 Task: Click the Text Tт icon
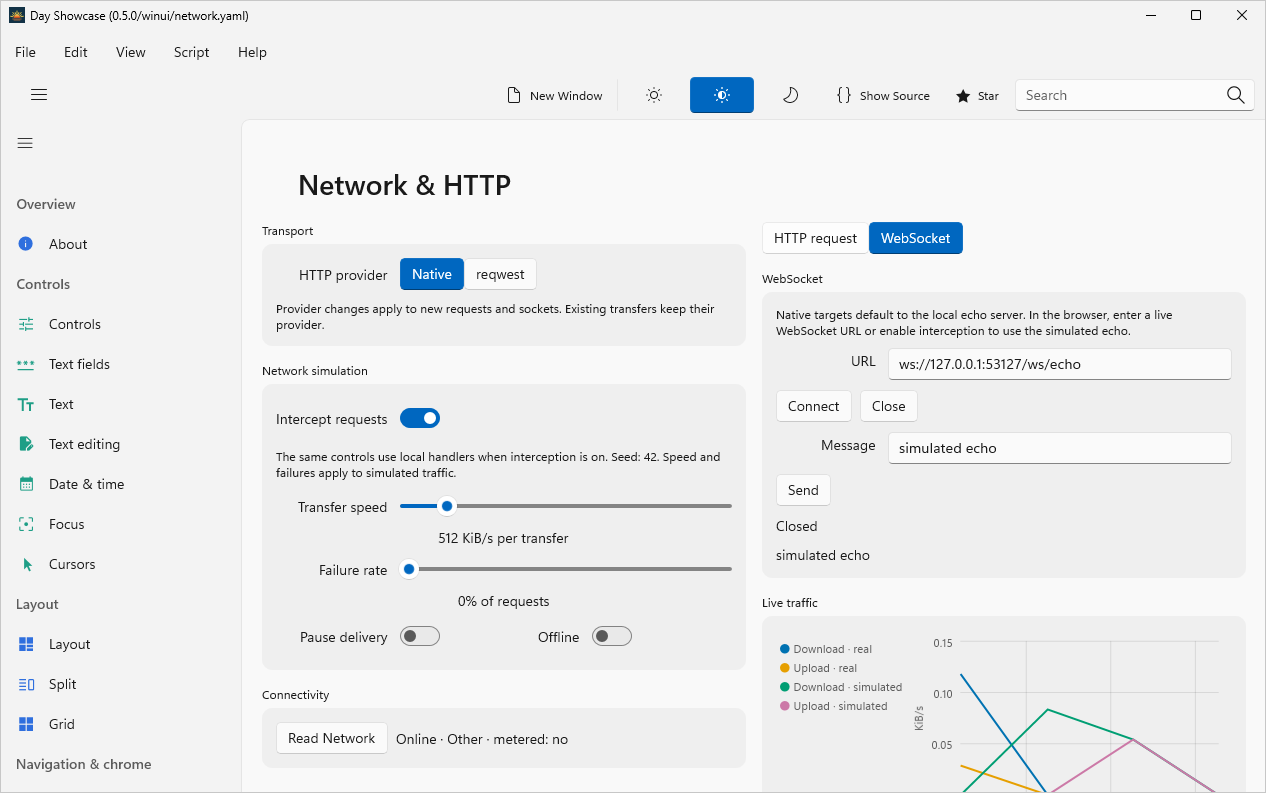point(26,404)
